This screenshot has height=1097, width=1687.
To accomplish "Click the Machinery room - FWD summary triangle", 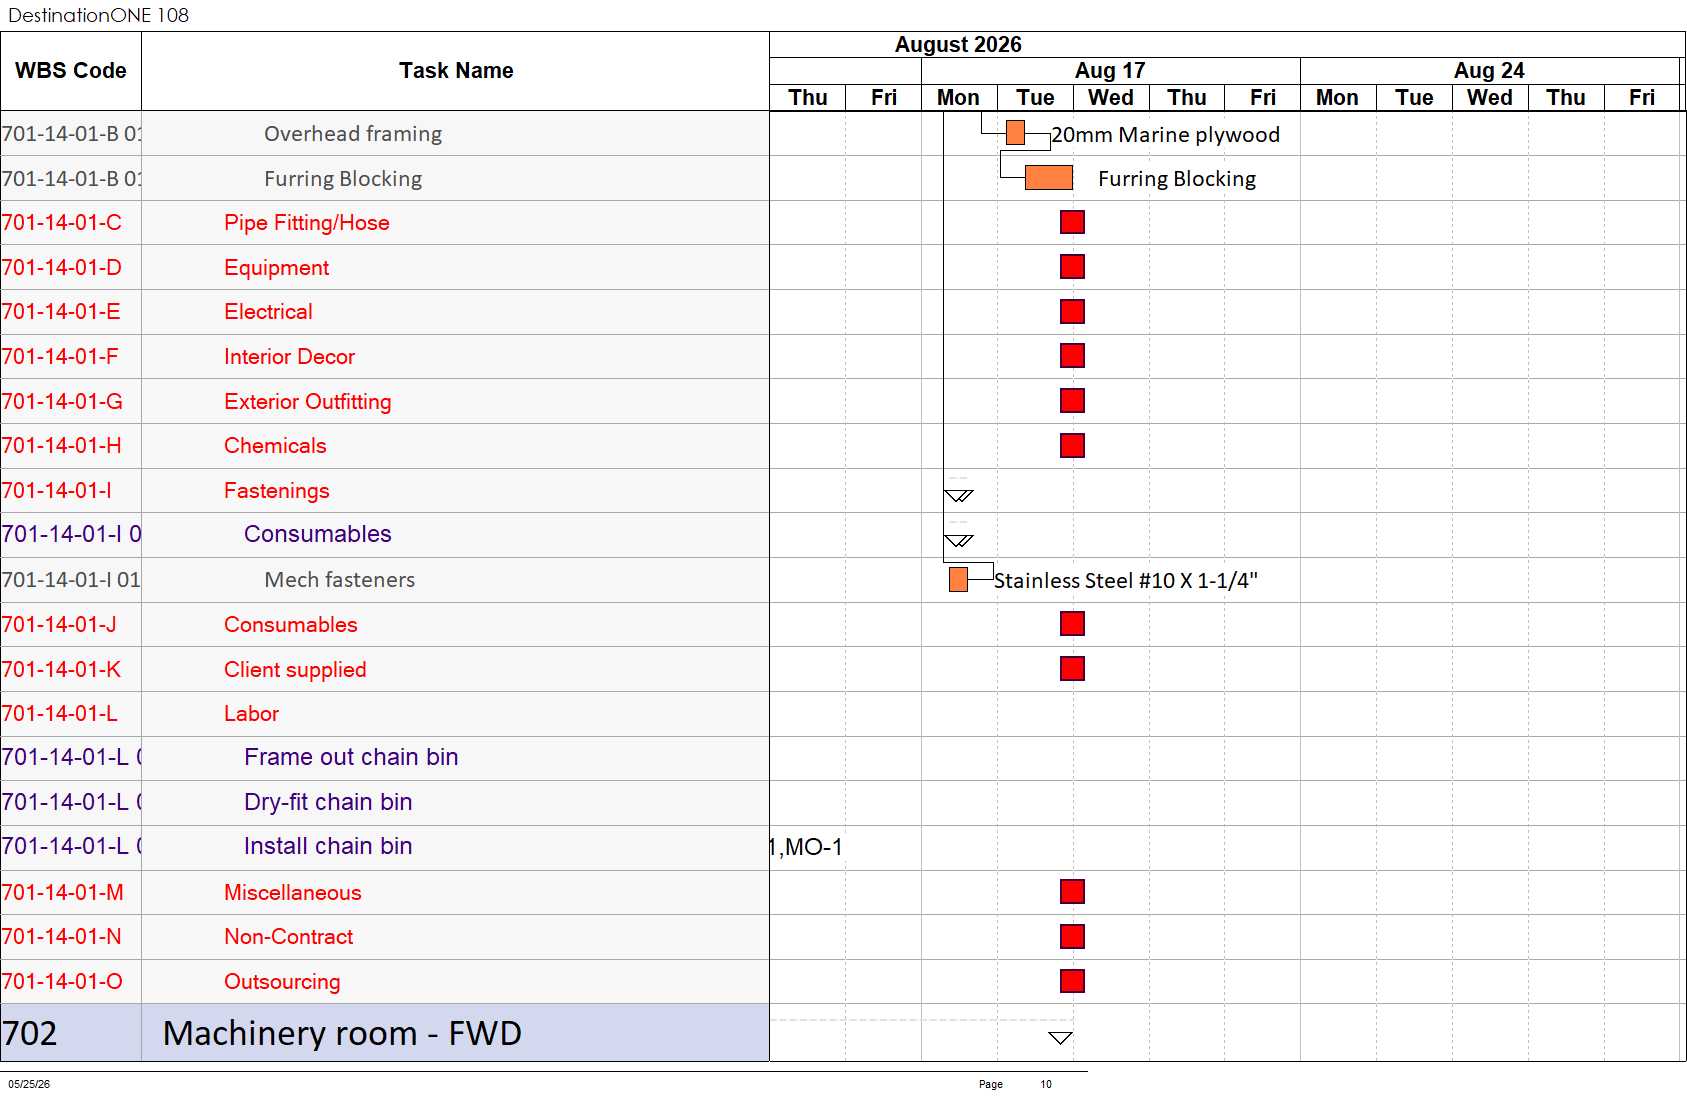I will click(x=1061, y=1038).
